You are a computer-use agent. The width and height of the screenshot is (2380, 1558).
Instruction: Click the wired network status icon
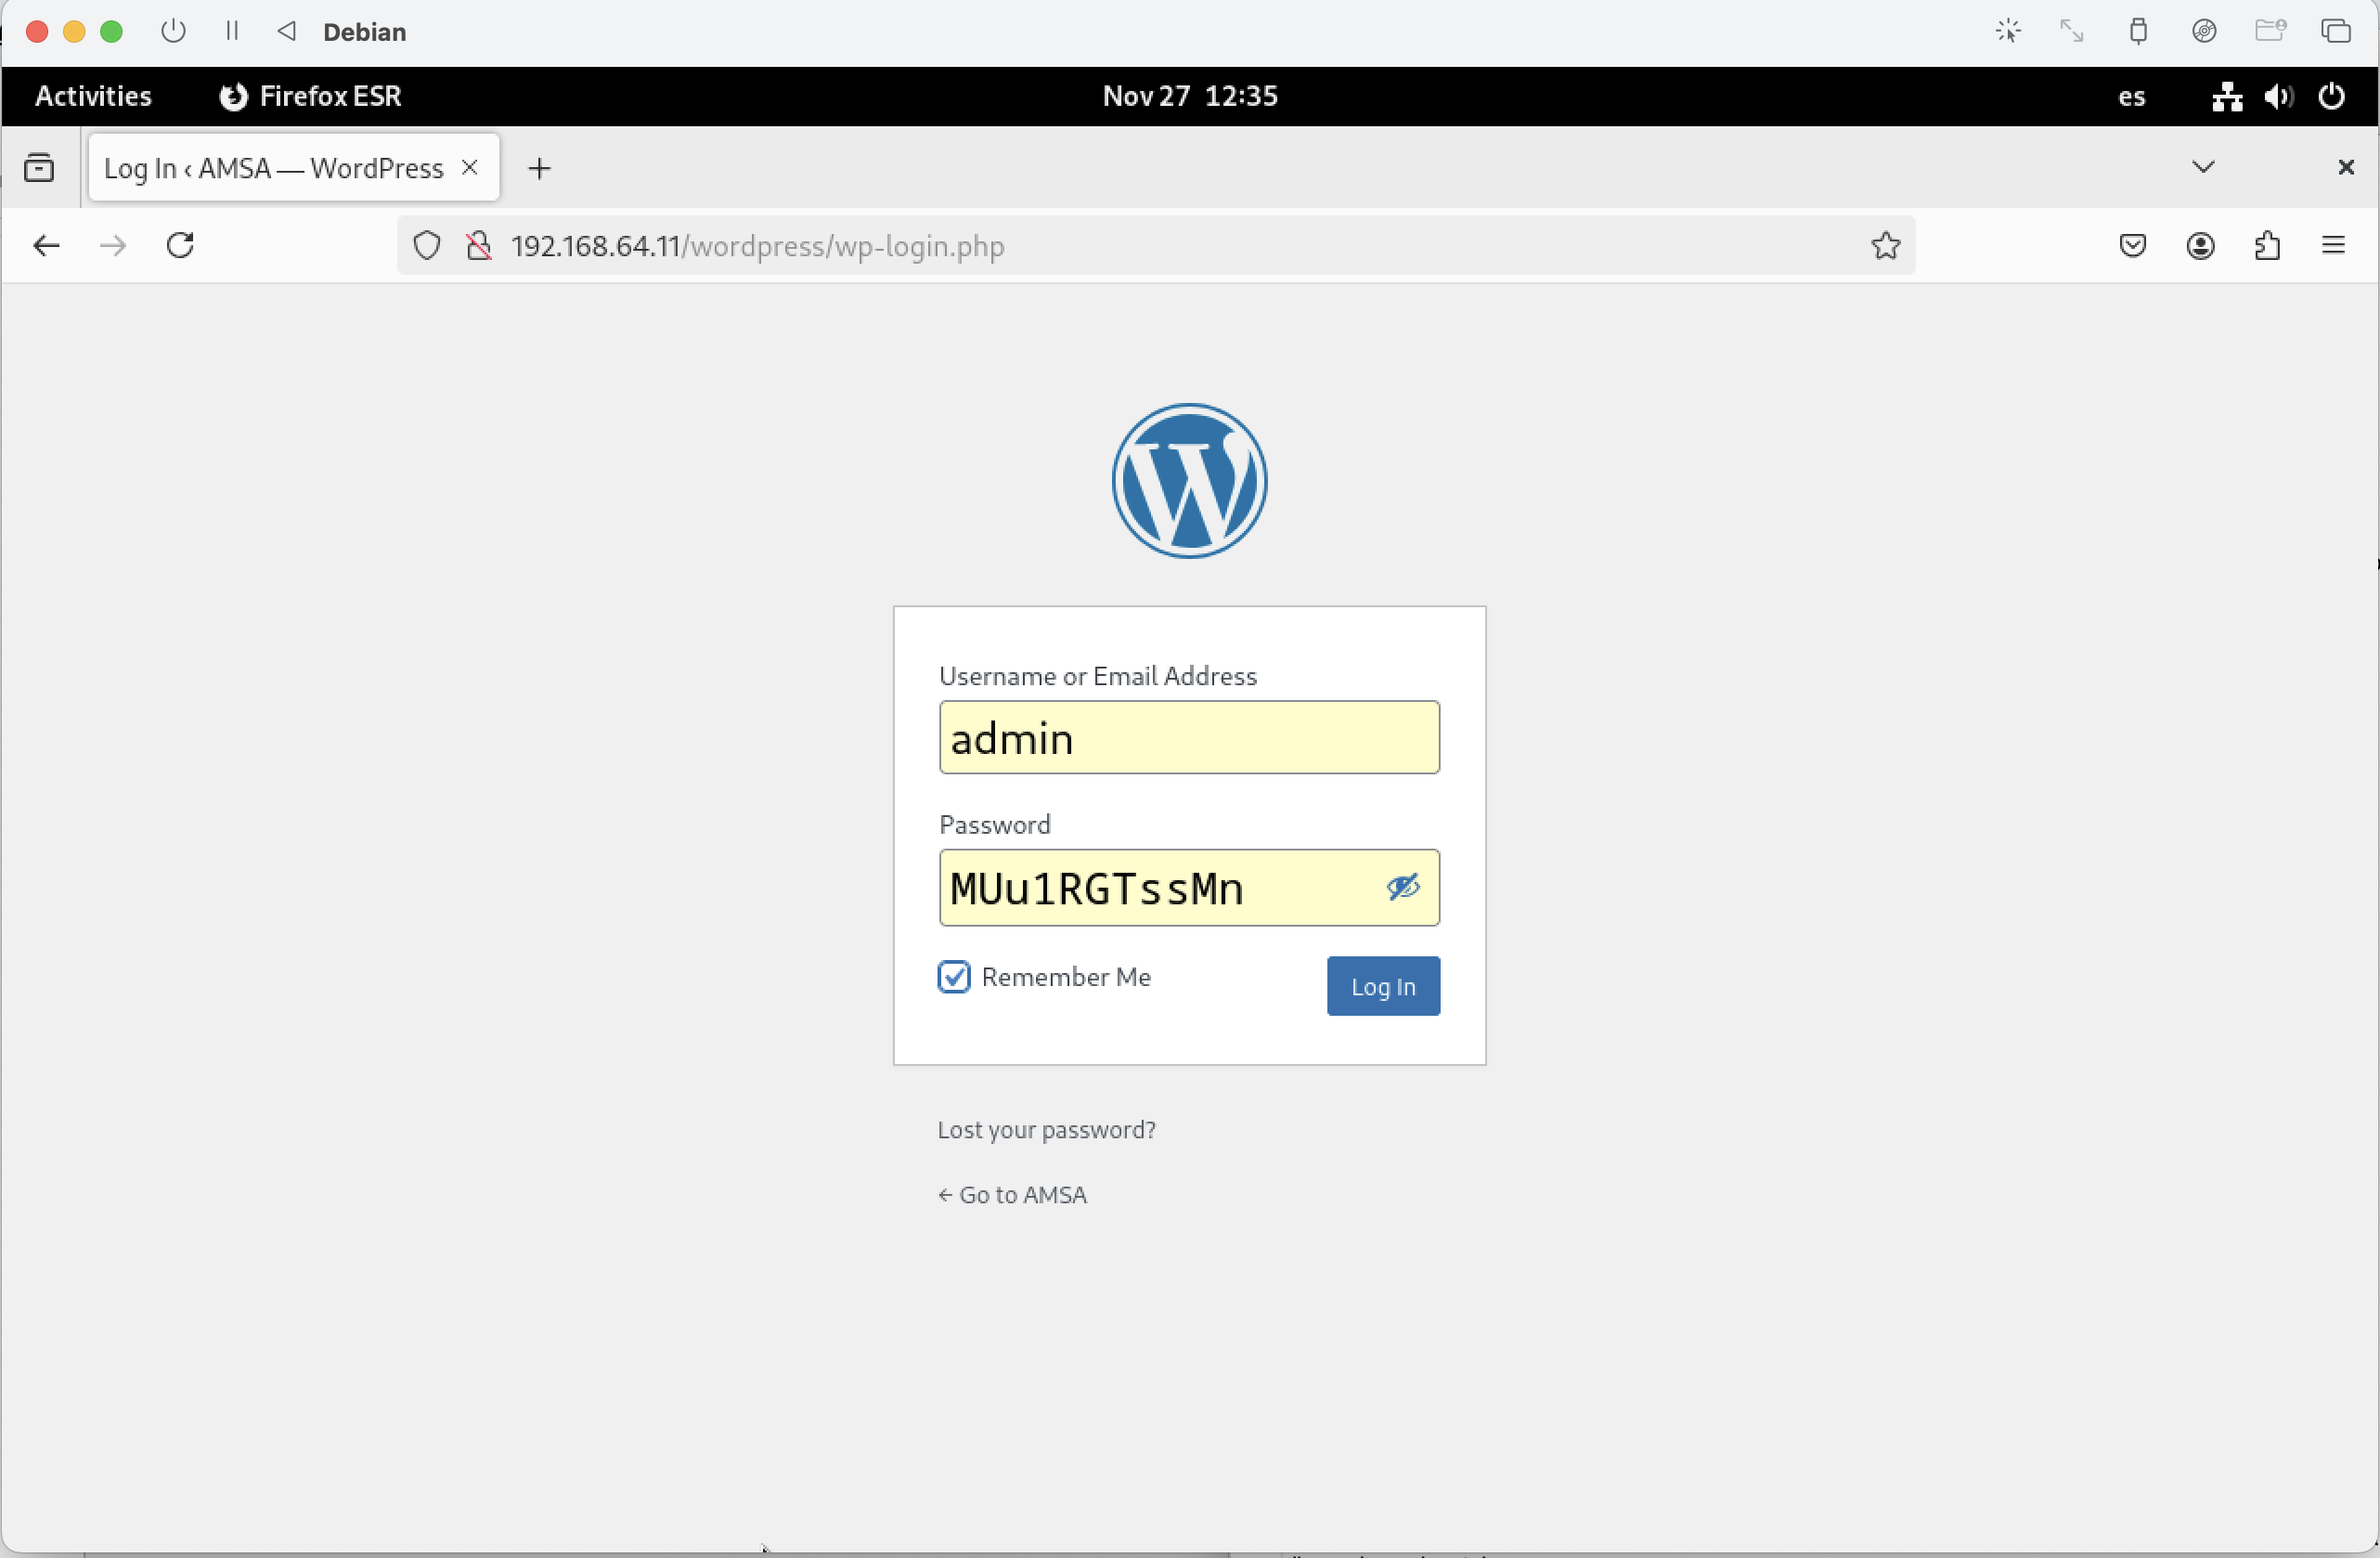pyautogui.click(x=2227, y=96)
